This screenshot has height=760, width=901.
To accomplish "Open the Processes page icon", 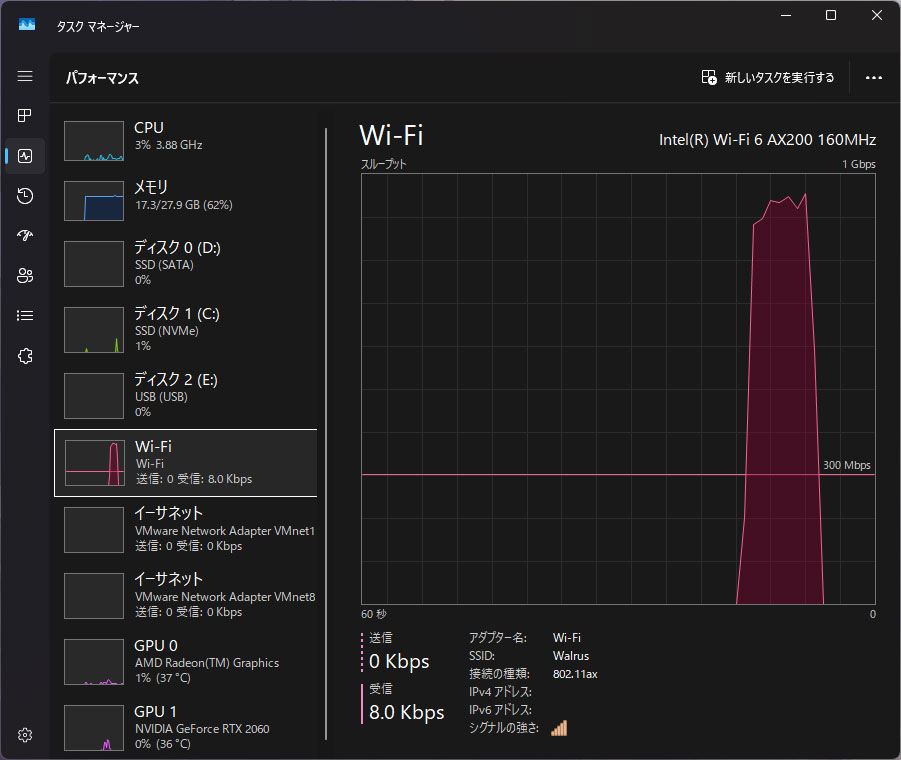I will click(x=25, y=116).
